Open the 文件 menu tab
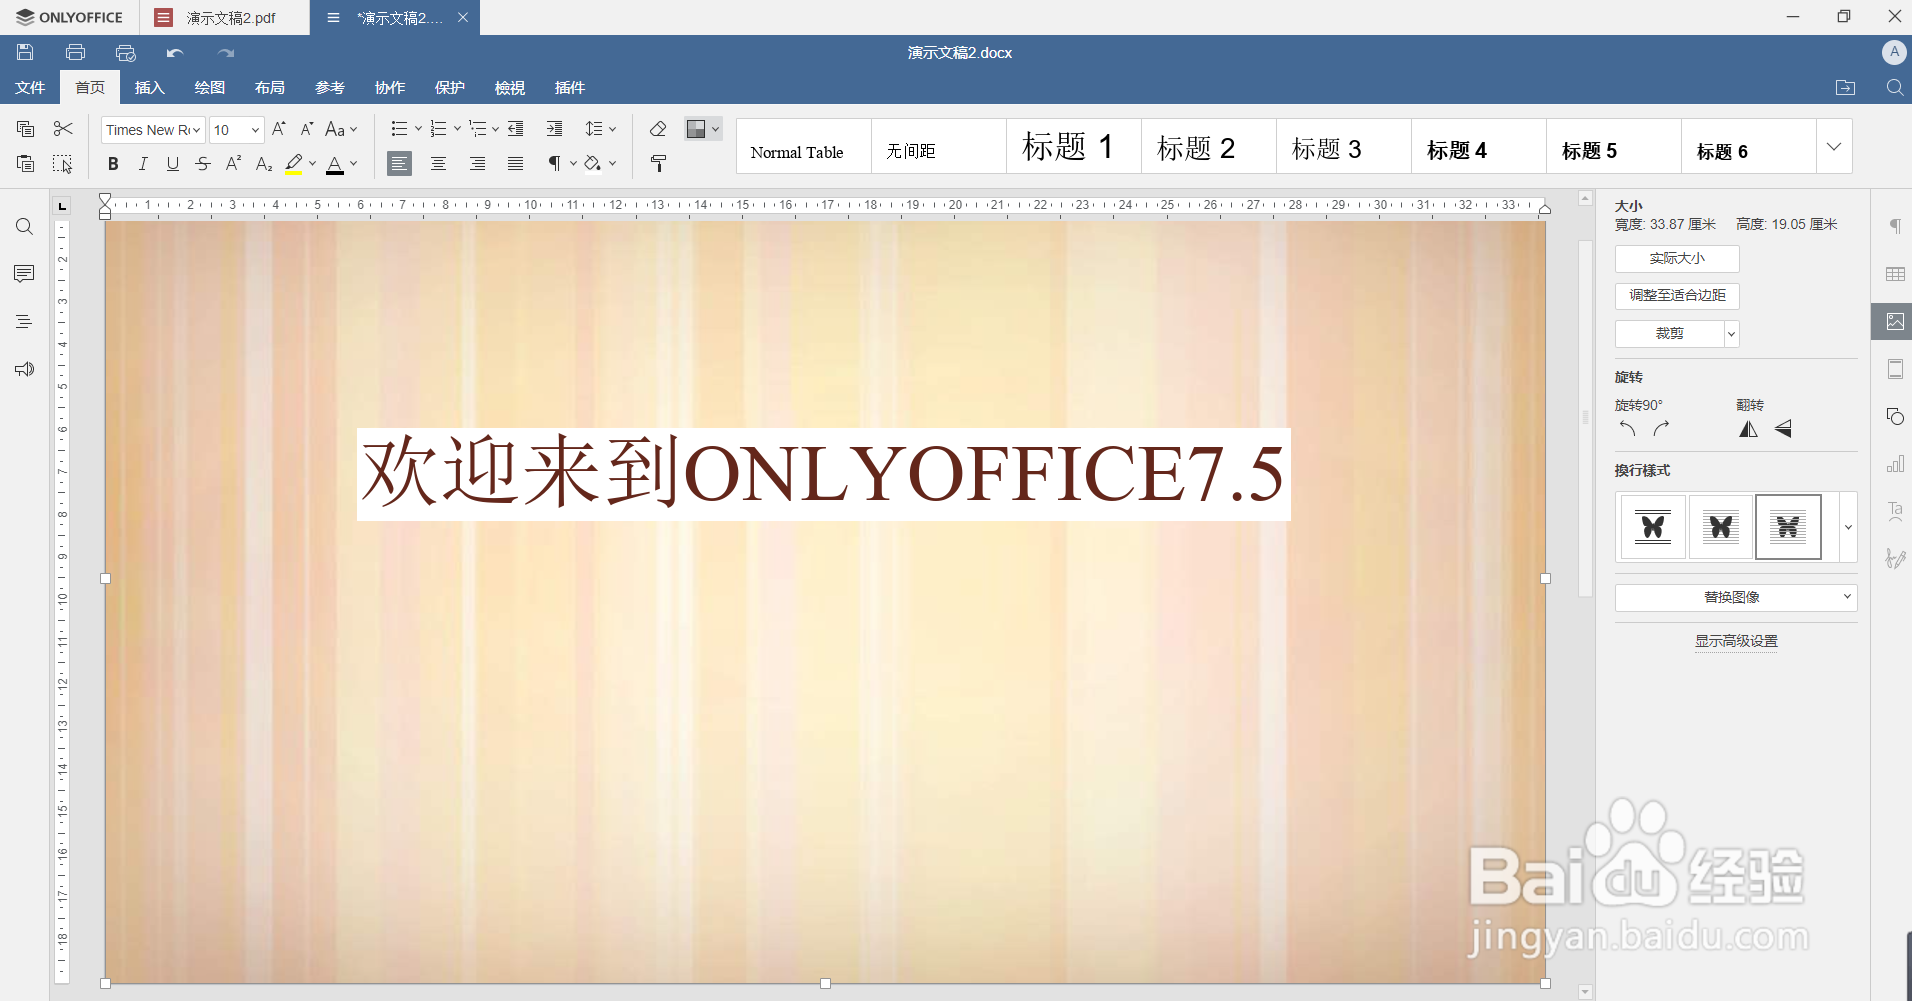This screenshot has height=1001, width=1912. click(x=30, y=88)
